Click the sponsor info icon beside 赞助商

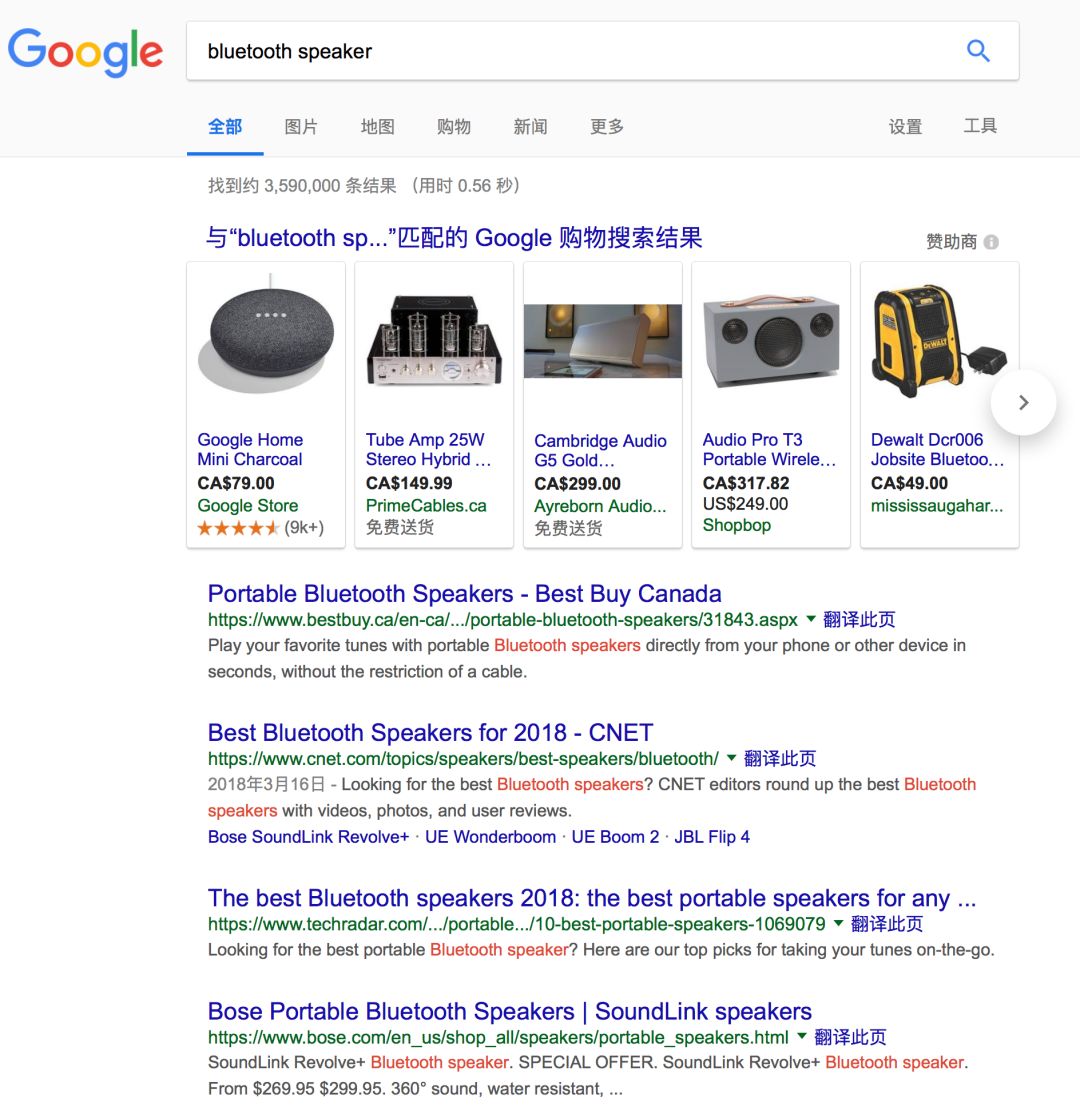[x=992, y=242]
